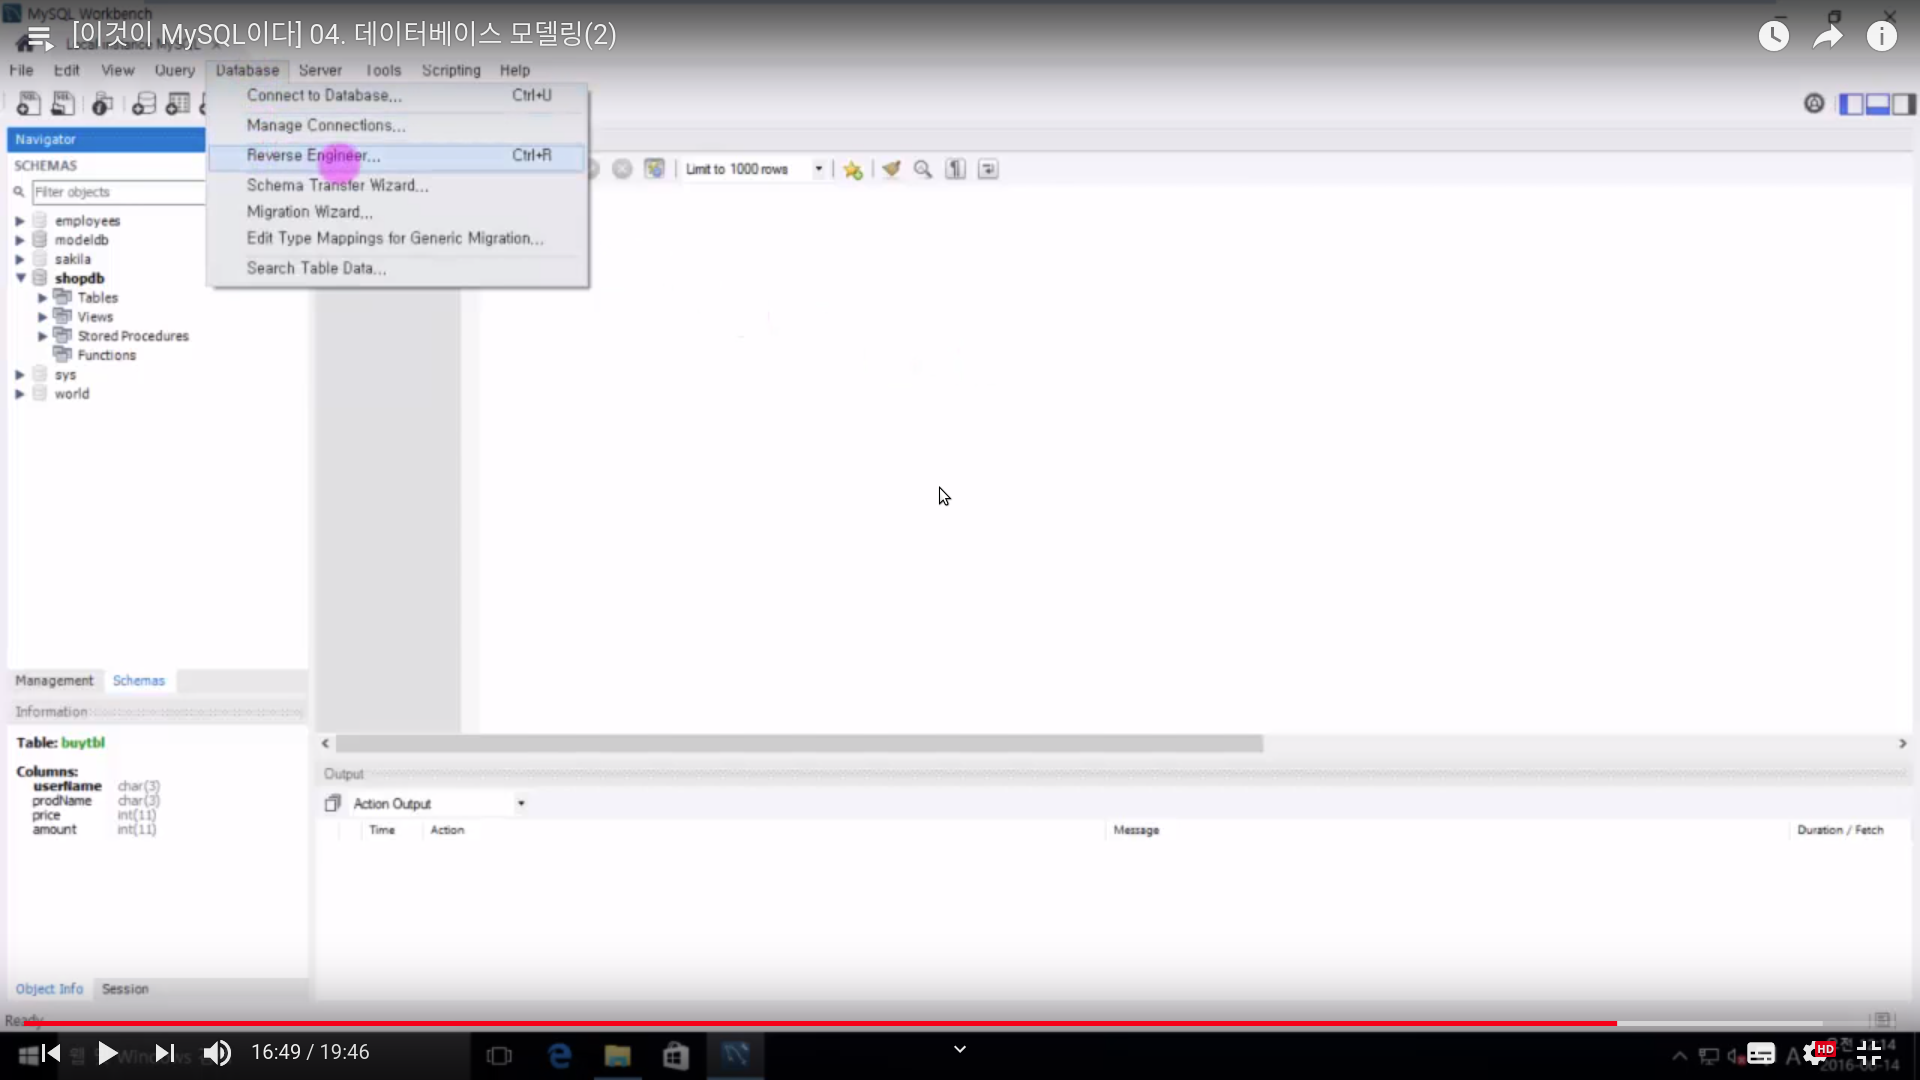Share the video with arrow icon
The width and height of the screenshot is (1920, 1080).
click(x=1828, y=37)
